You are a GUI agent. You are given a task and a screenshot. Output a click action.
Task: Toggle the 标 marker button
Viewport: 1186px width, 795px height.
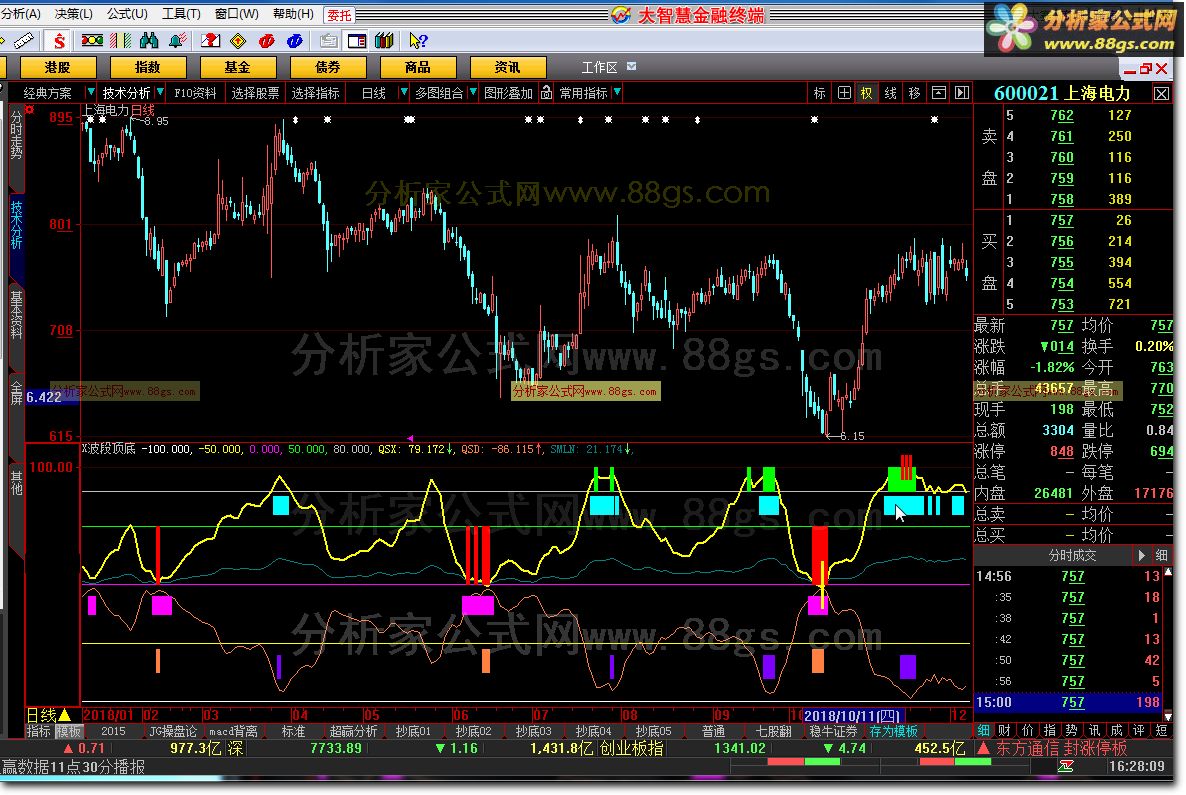click(819, 93)
